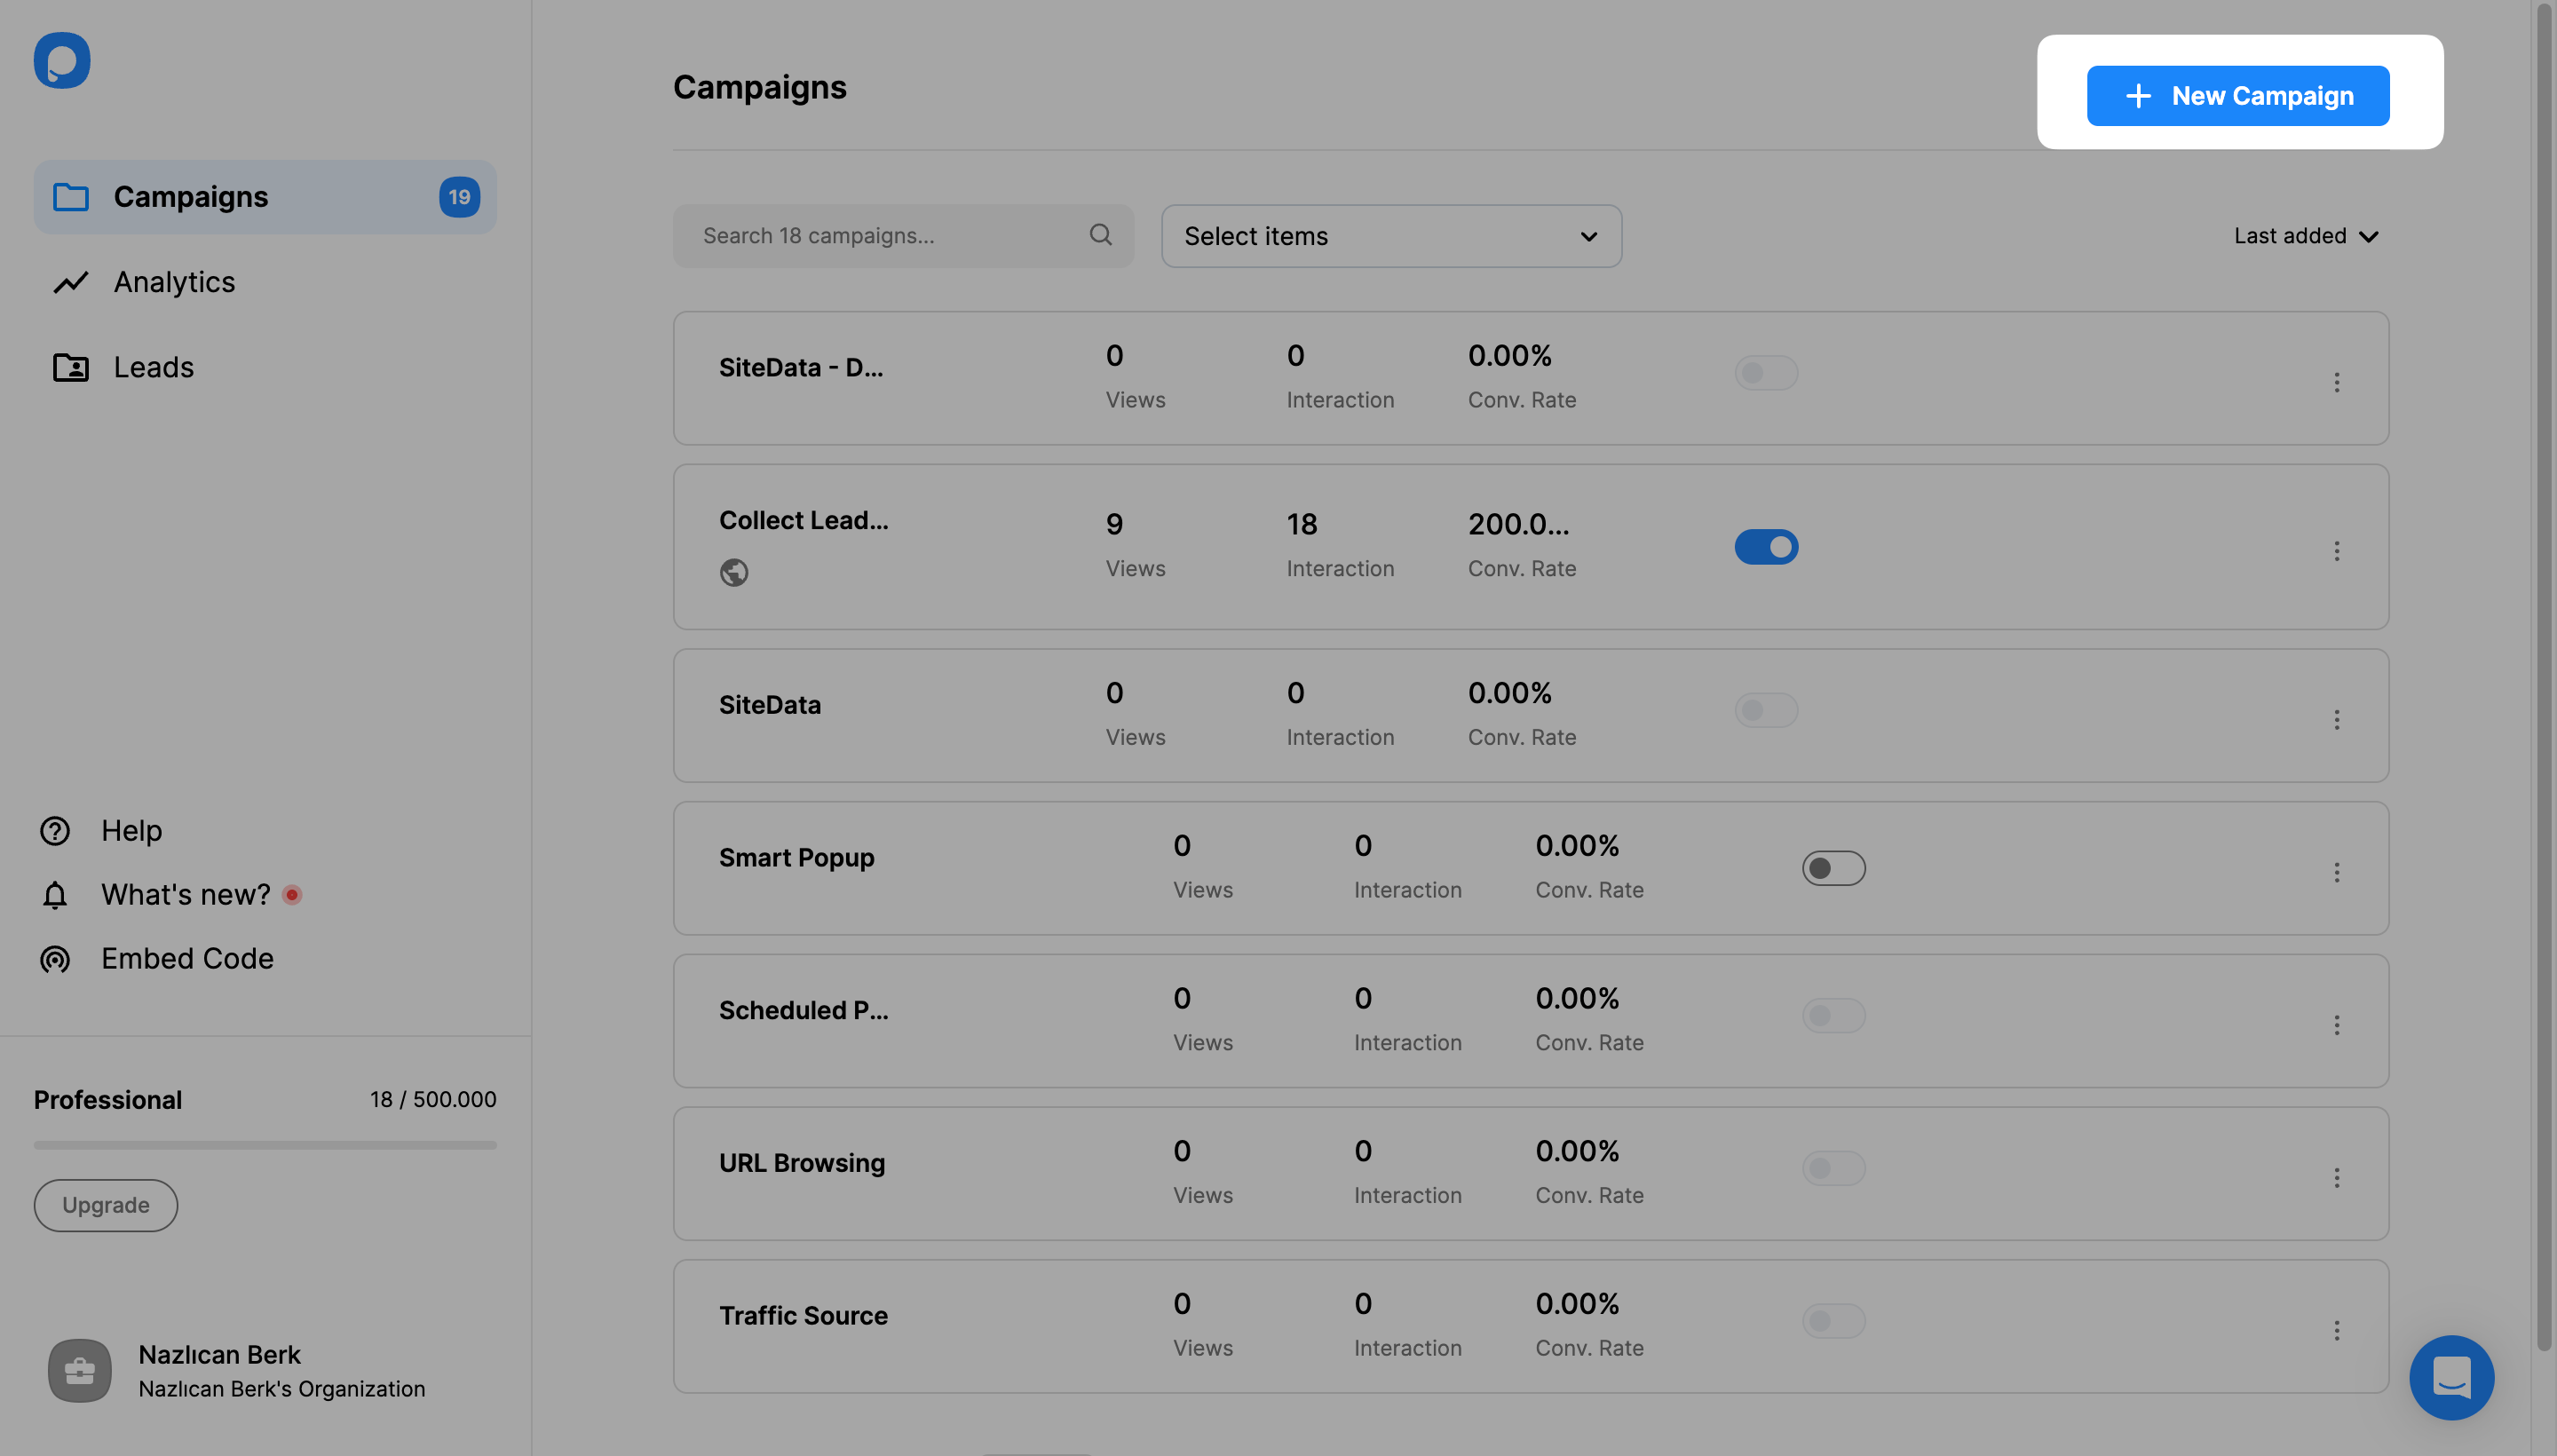
Task: Enable the Smart Popup campaign toggle
Action: pyautogui.click(x=1833, y=868)
